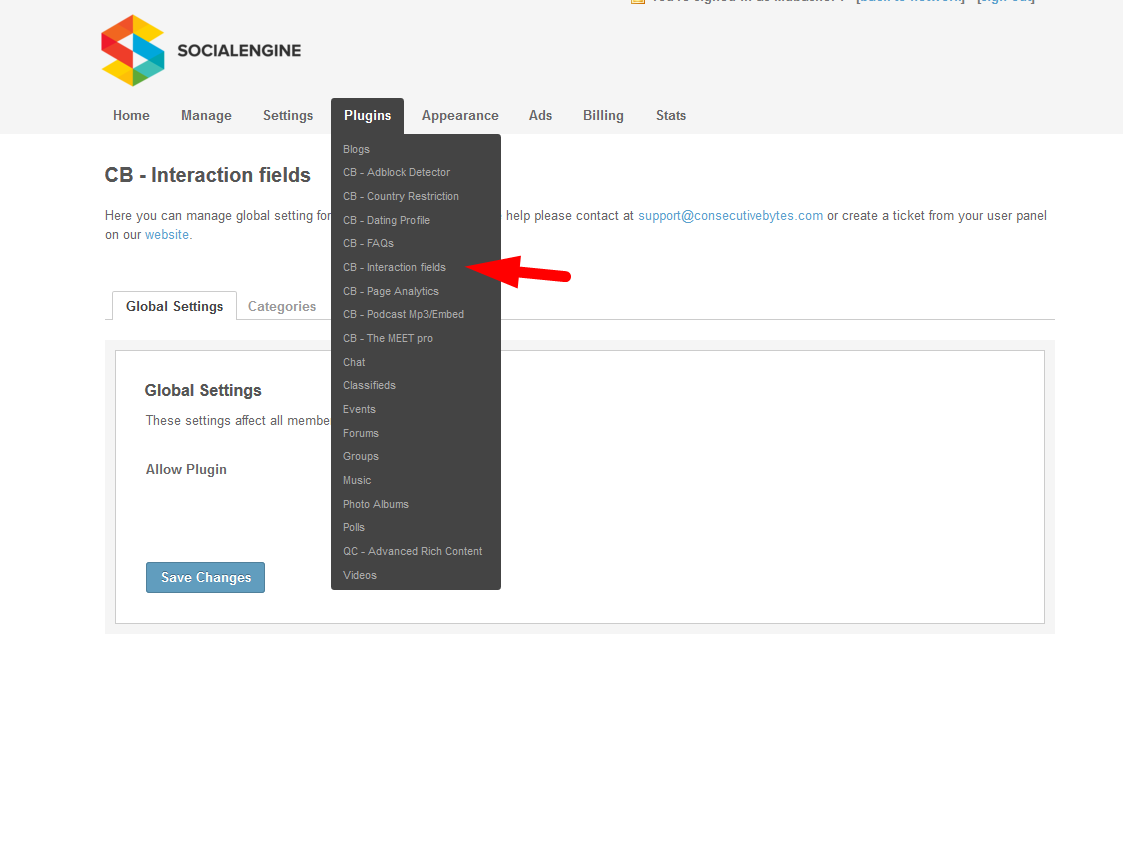The width and height of the screenshot is (1123, 857).
Task: Click the support@consecutivebytes.com email link
Action: point(730,216)
